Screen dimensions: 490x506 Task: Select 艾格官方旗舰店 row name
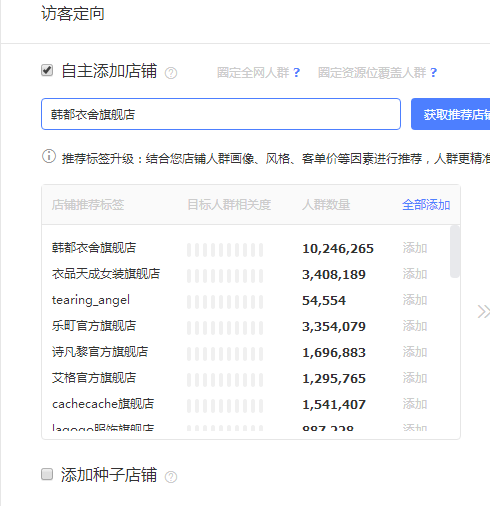point(94,378)
